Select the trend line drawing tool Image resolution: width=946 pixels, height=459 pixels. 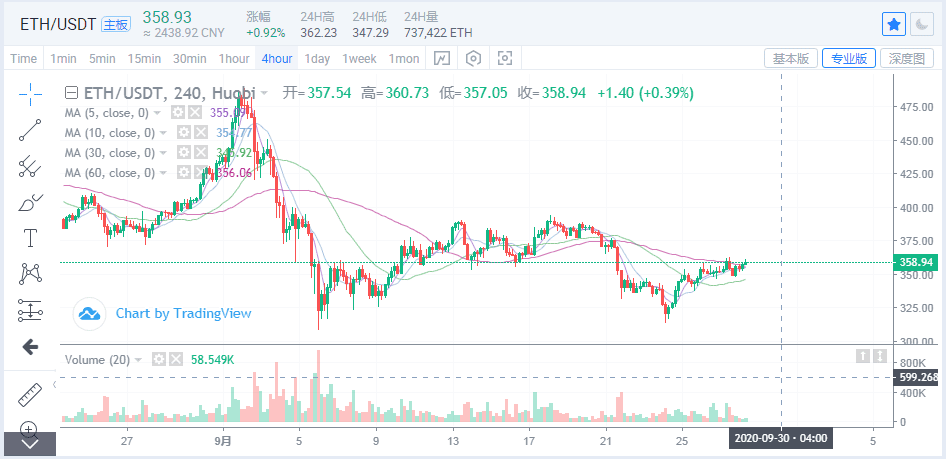click(x=30, y=130)
